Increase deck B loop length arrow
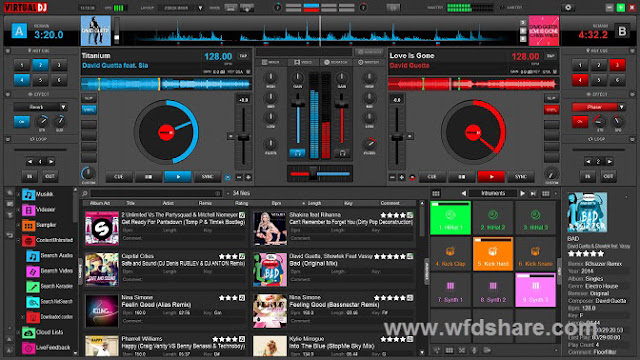 [609, 162]
